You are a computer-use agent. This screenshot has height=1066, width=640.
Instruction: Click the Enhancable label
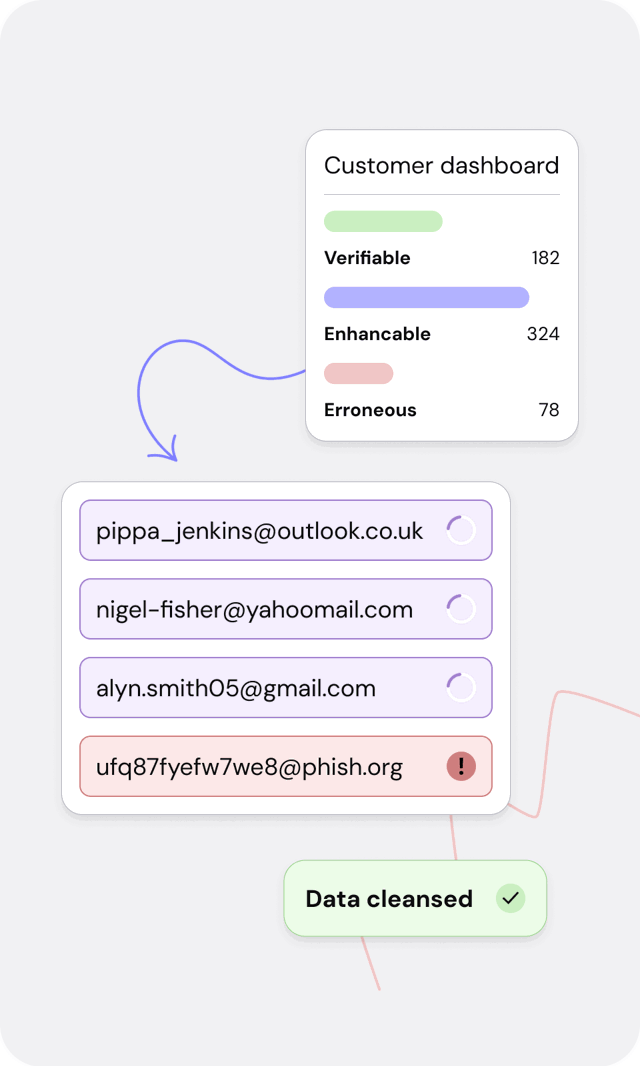pos(377,334)
